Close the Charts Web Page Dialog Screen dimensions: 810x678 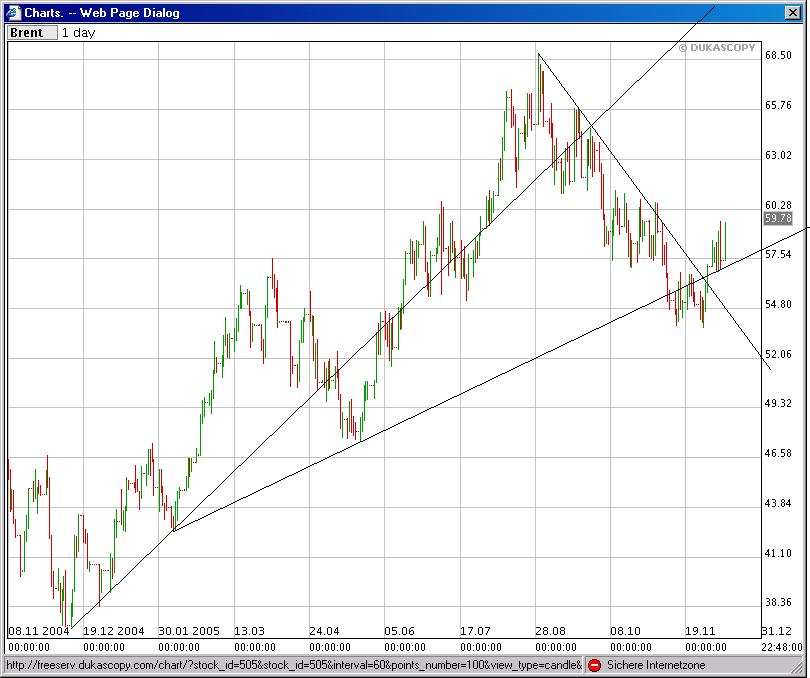click(x=792, y=12)
